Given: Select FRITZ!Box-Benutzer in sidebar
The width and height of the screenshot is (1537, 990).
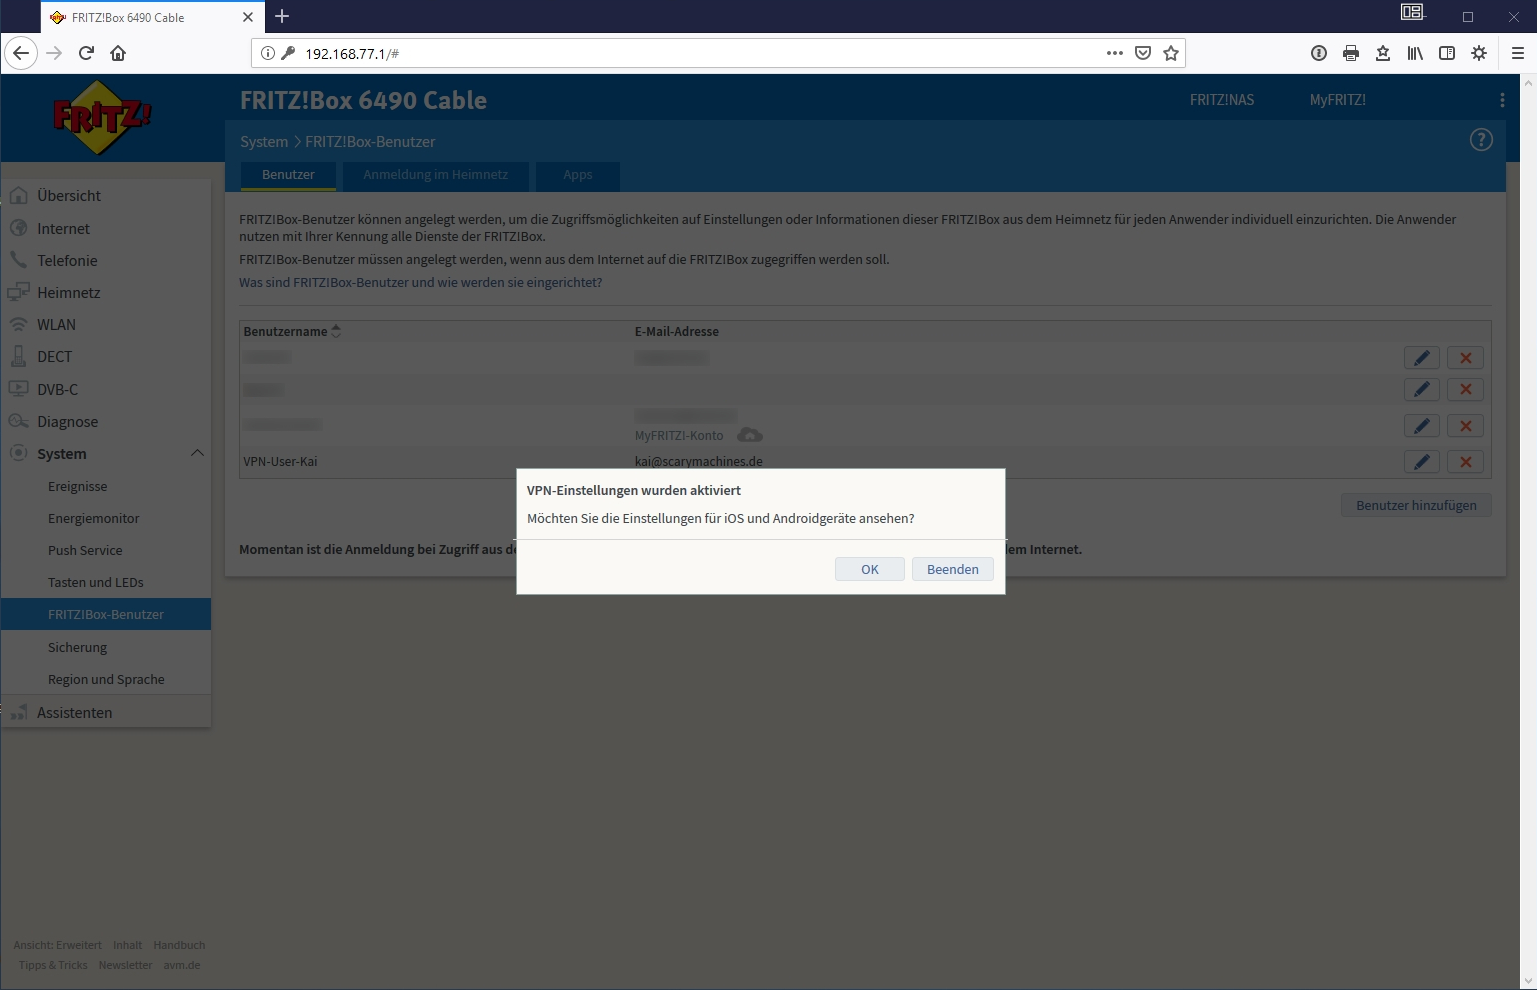Looking at the screenshot, I should (106, 614).
